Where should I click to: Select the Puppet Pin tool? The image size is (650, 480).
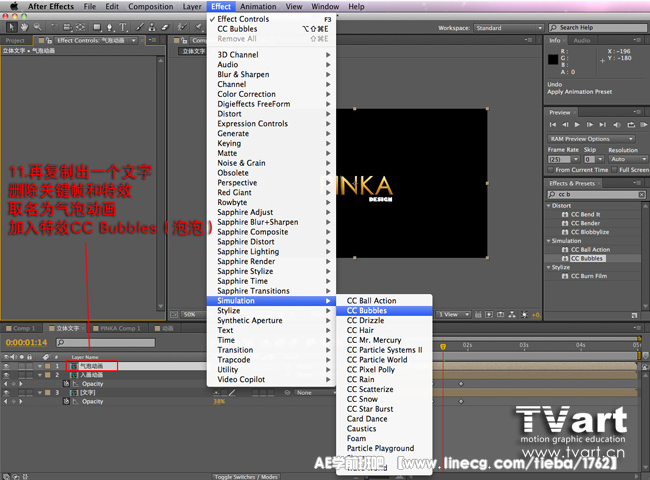199,27
